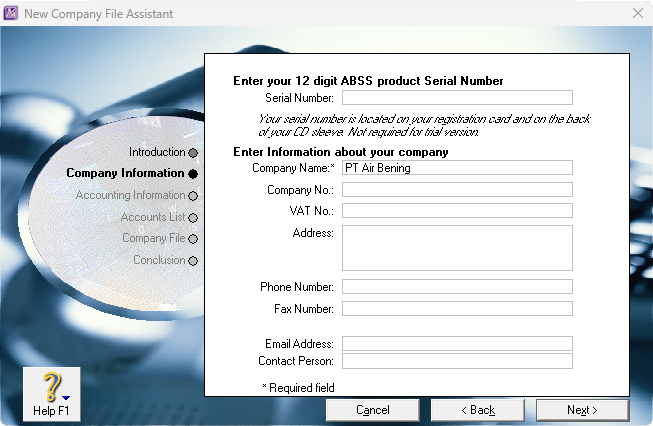Go back with the < Back button
The height and width of the screenshot is (426, 653).
coord(478,410)
